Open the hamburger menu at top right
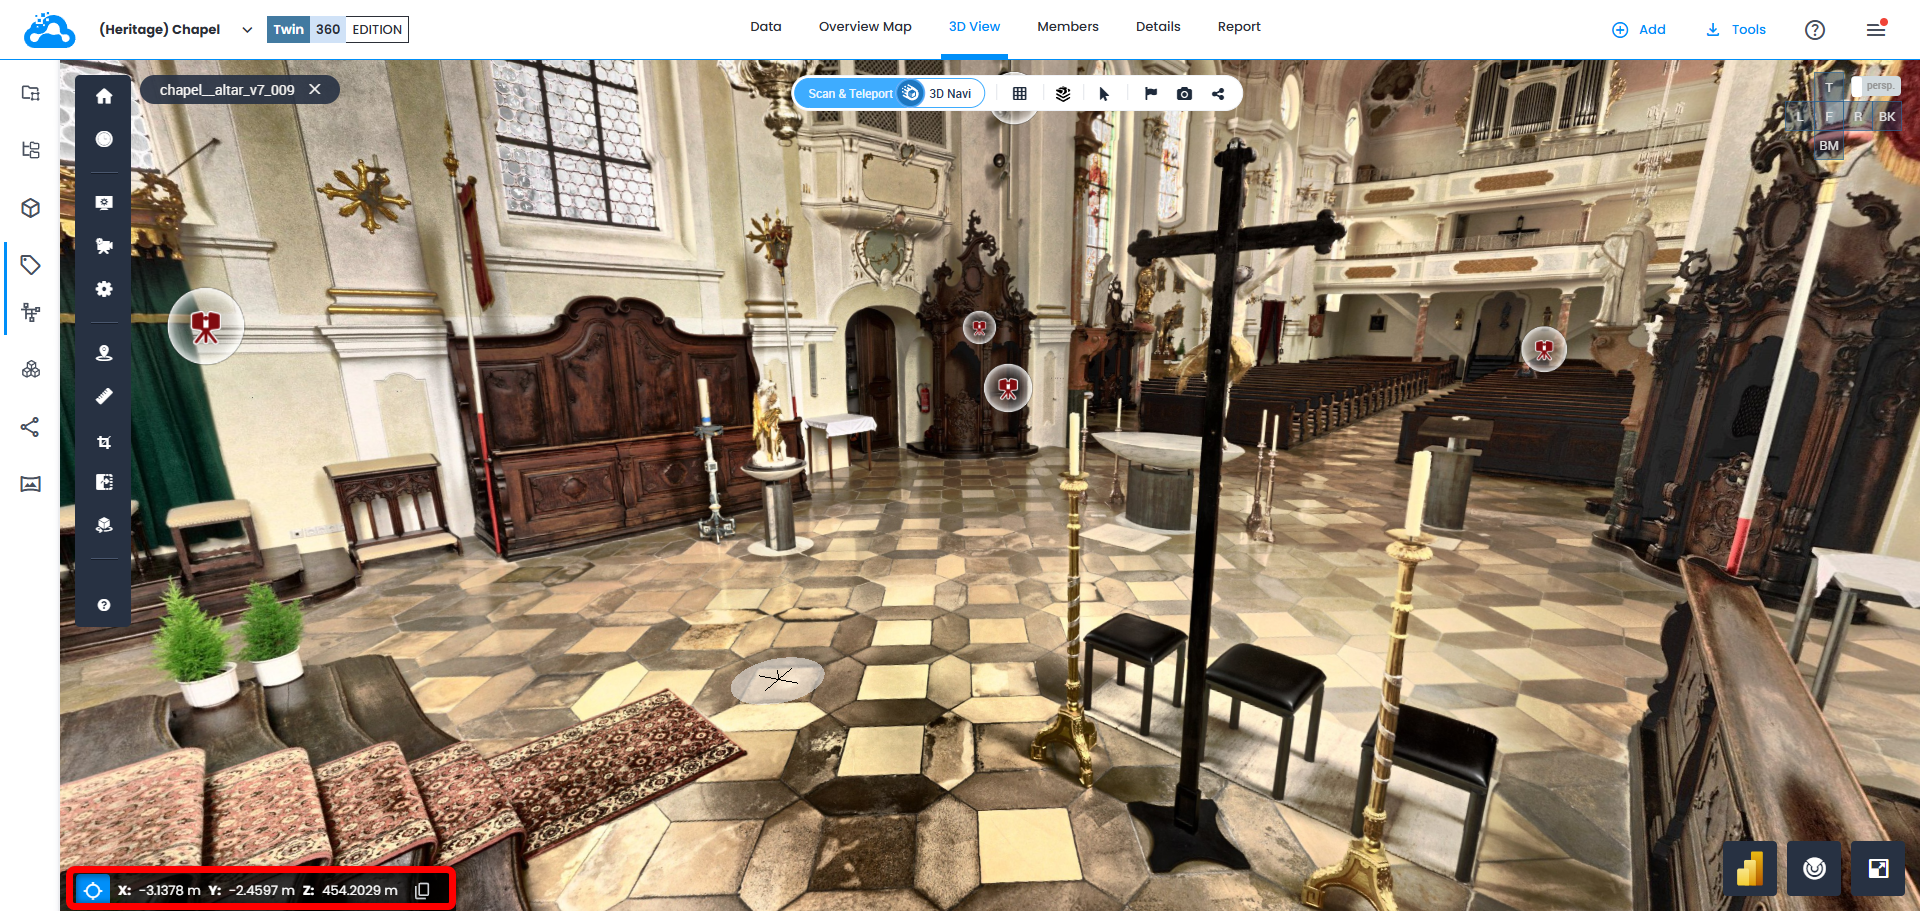The width and height of the screenshot is (1920, 911). point(1876,30)
